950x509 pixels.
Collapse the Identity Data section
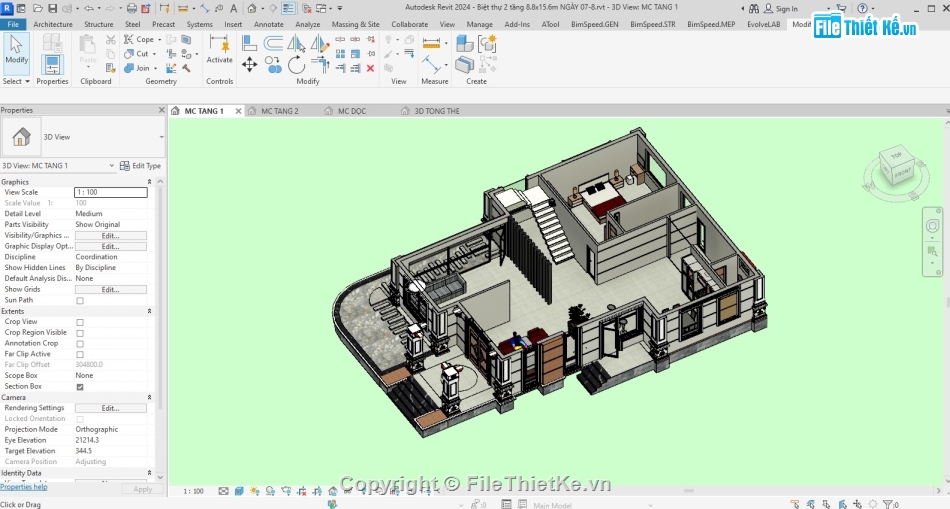(149, 473)
